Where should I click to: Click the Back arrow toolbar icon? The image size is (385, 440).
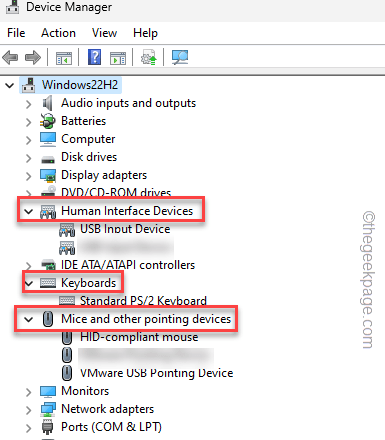(x=10, y=57)
